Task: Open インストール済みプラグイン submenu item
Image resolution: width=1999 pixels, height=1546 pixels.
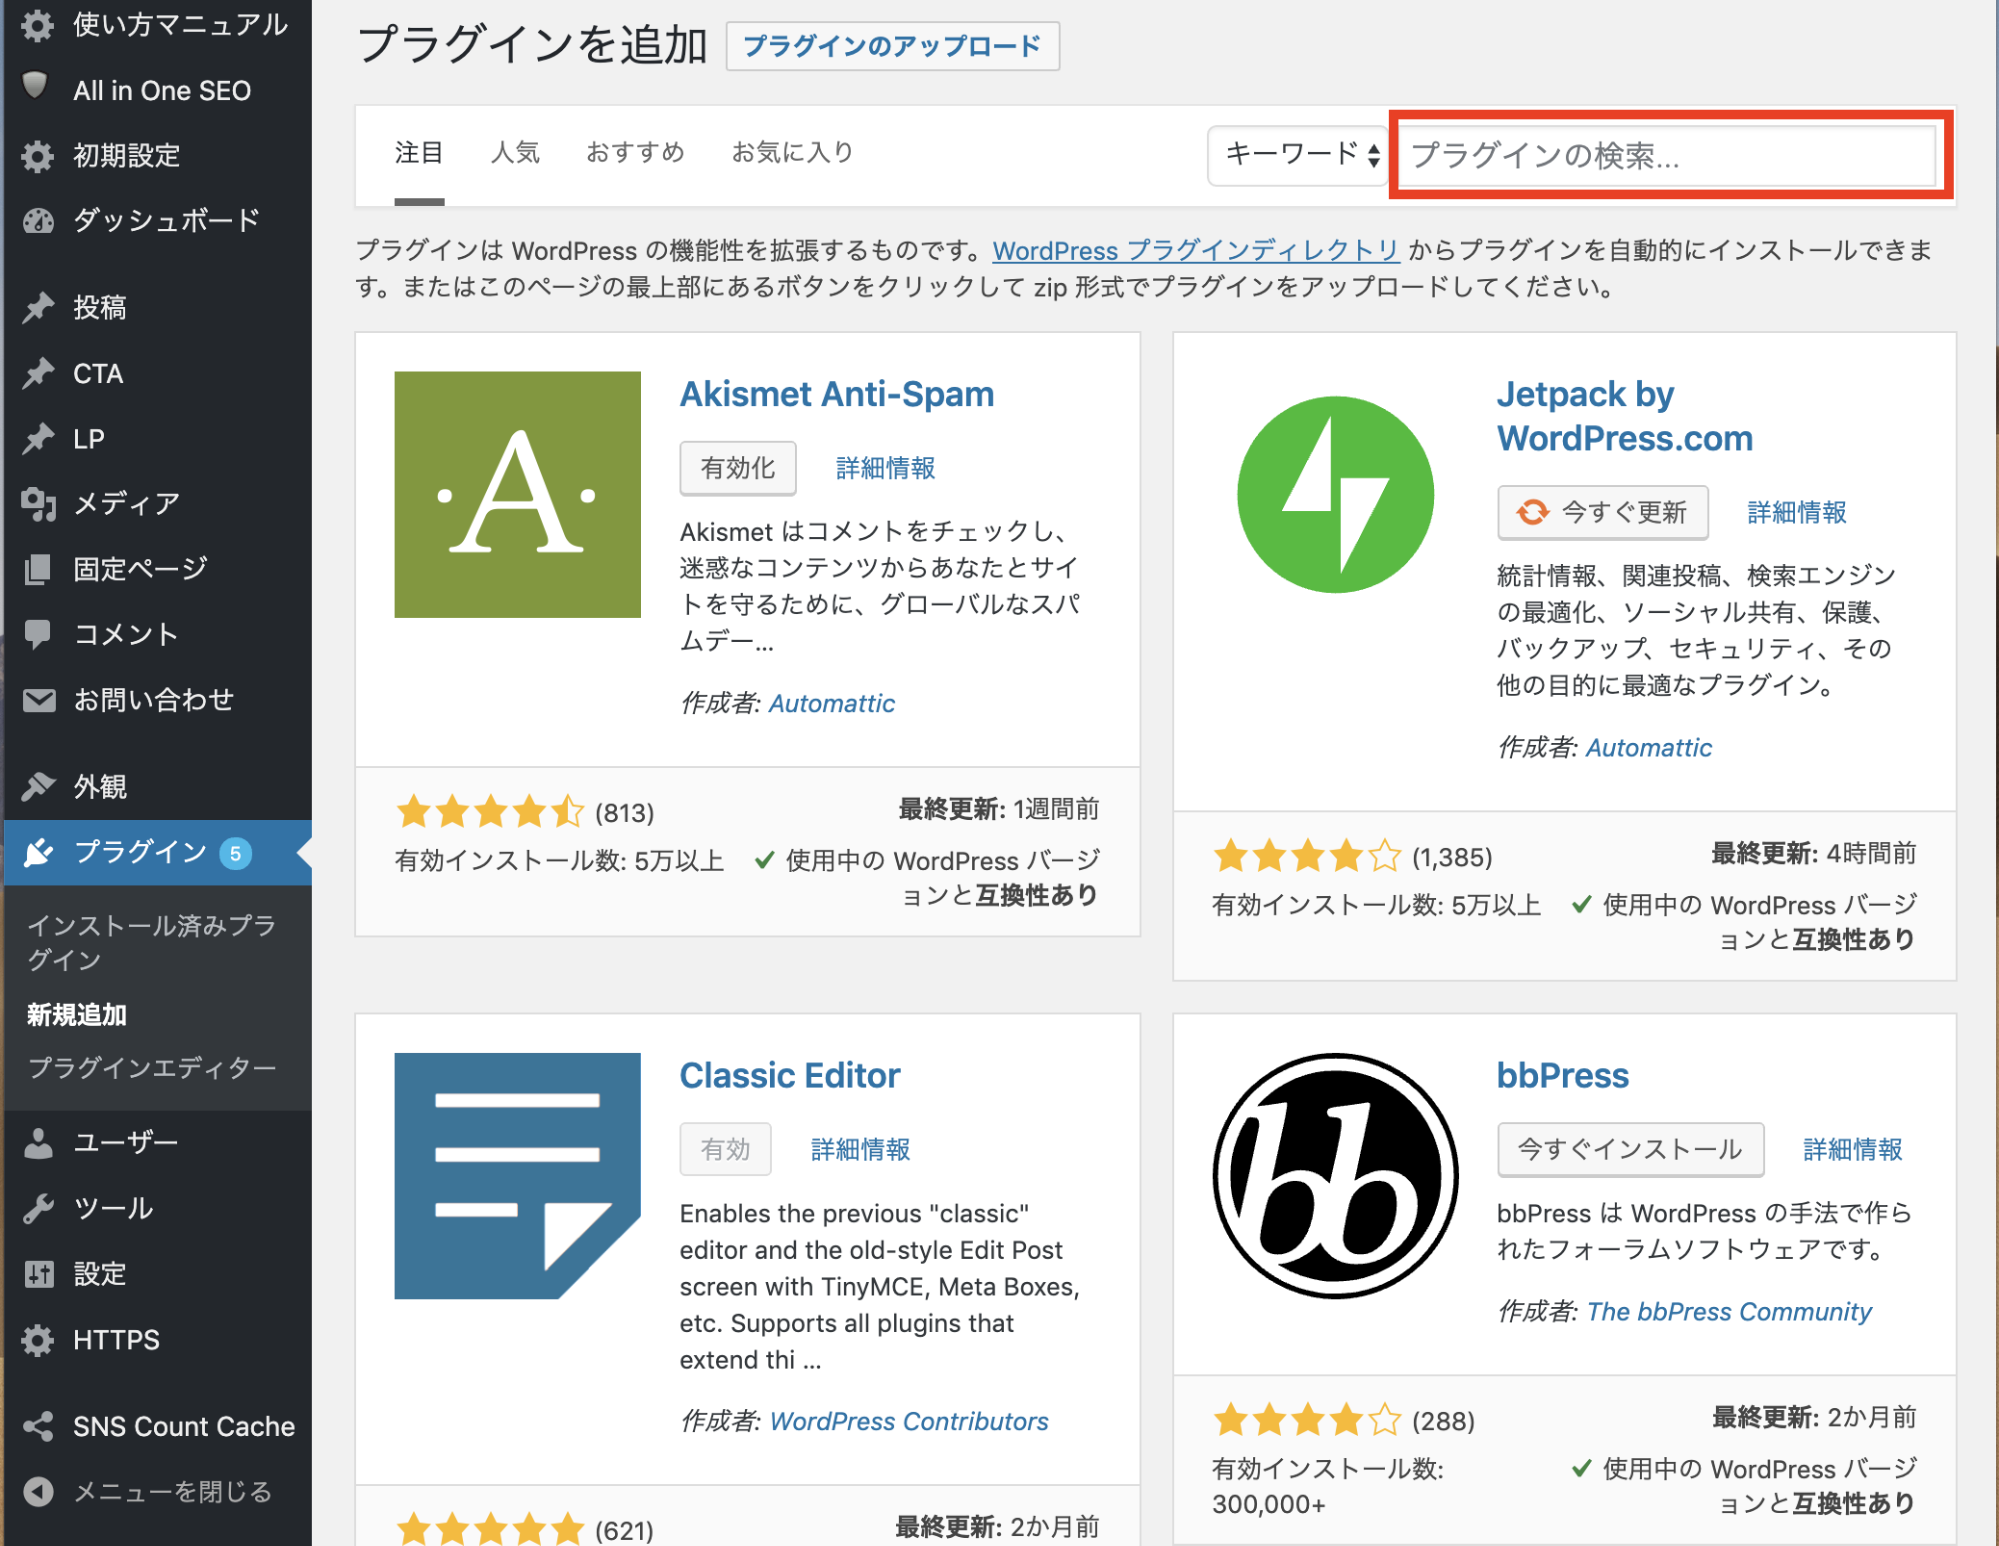Action: (150, 942)
